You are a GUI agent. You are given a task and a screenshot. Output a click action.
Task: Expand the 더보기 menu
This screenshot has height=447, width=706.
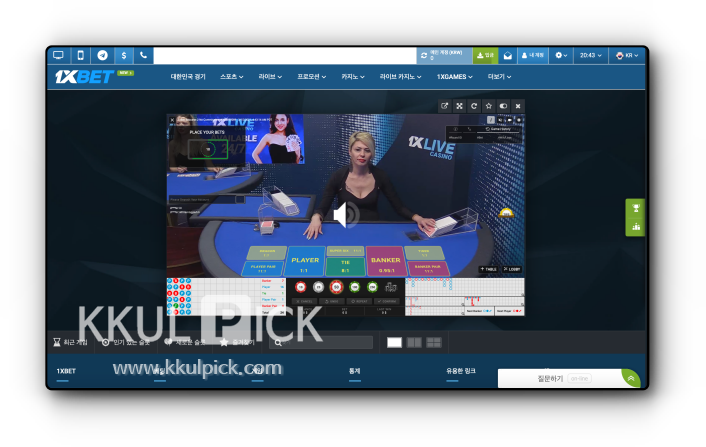pyautogui.click(x=499, y=77)
